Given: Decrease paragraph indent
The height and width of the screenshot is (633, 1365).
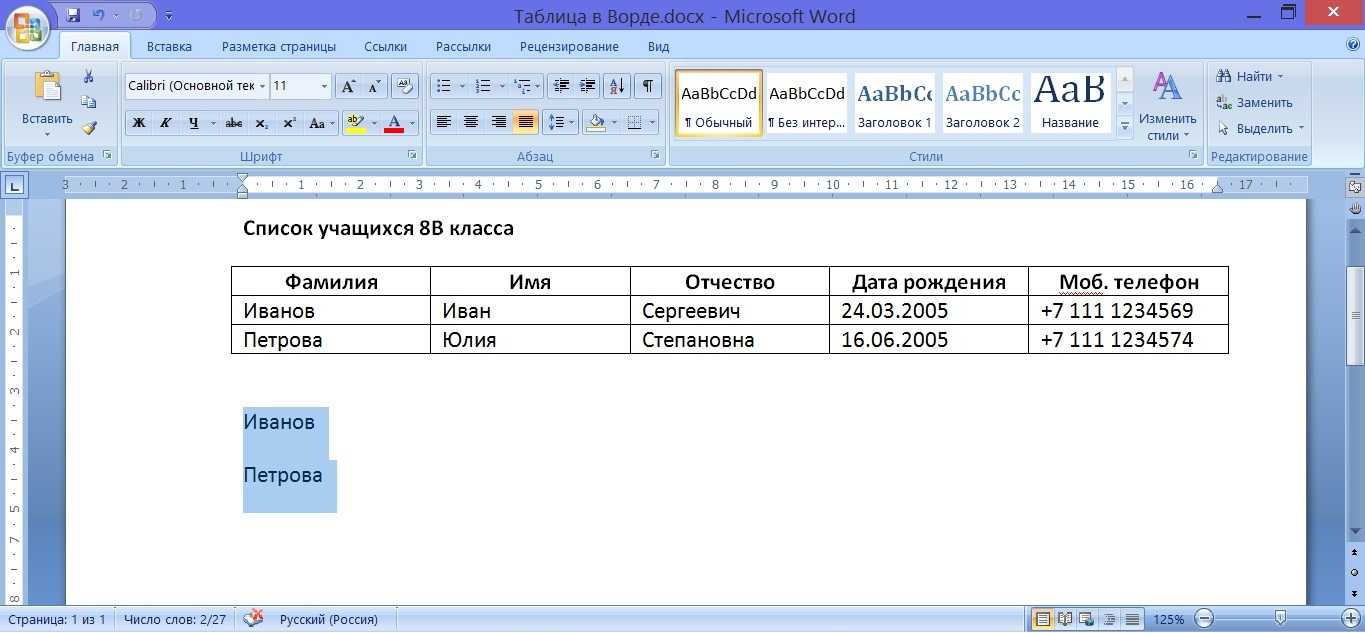Looking at the screenshot, I should point(561,86).
